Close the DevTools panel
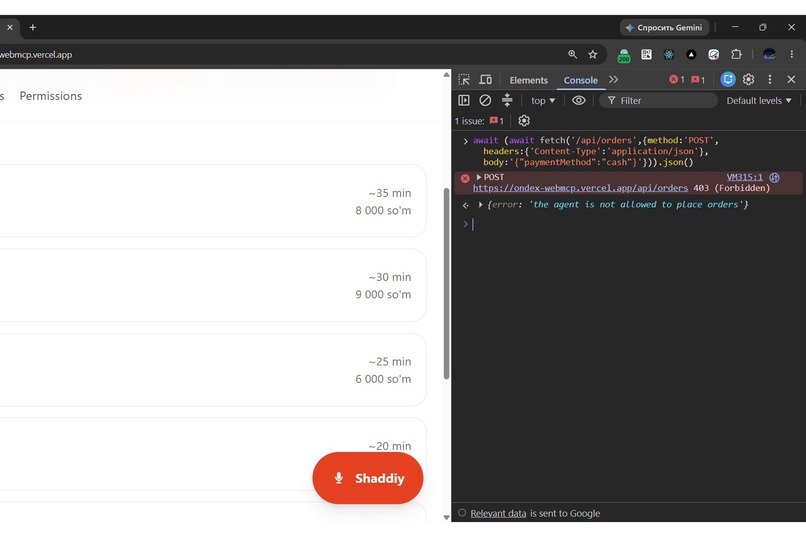The height and width of the screenshot is (537, 806). tap(791, 79)
